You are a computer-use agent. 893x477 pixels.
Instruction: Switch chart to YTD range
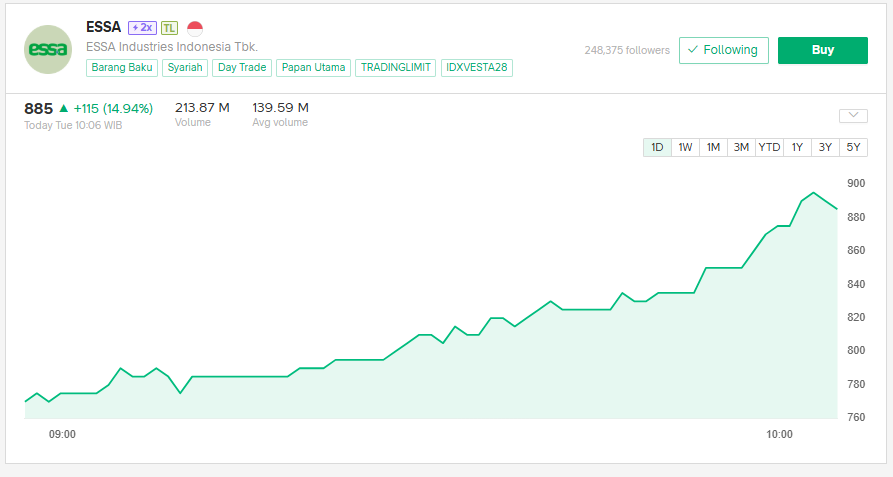point(769,147)
